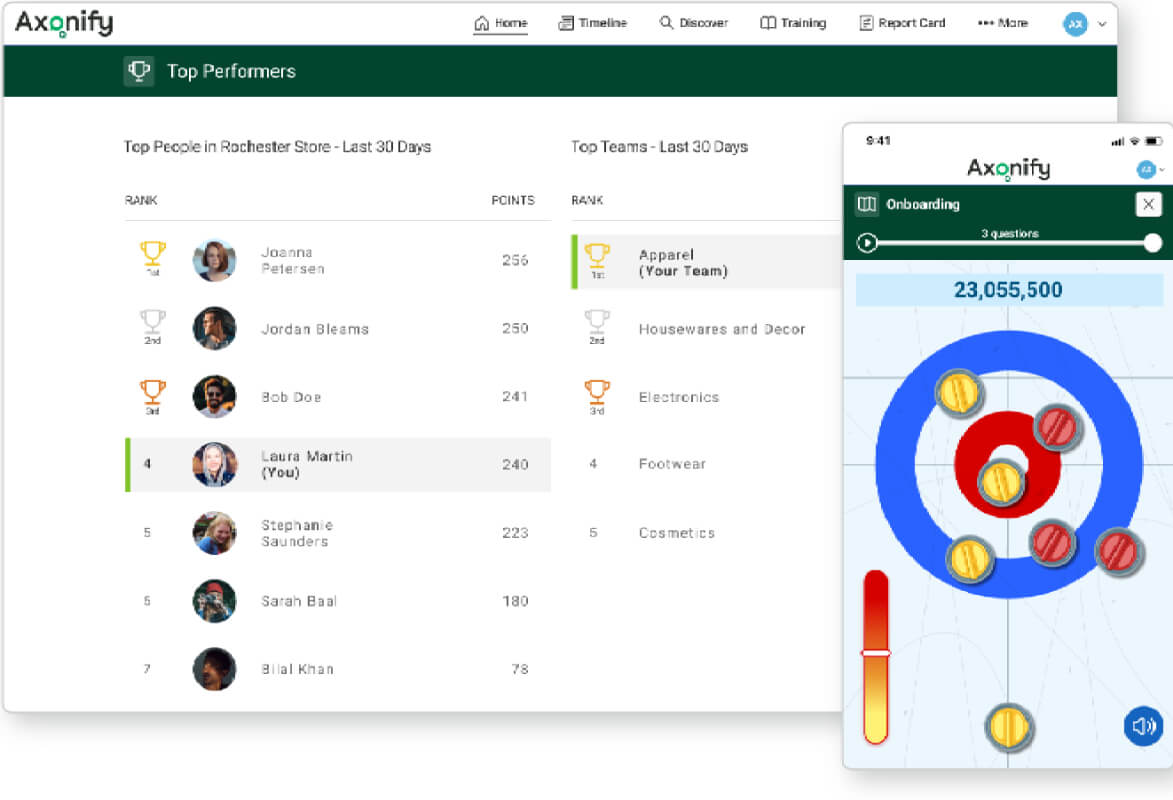Close the Onboarding panel with X

(x=1148, y=204)
